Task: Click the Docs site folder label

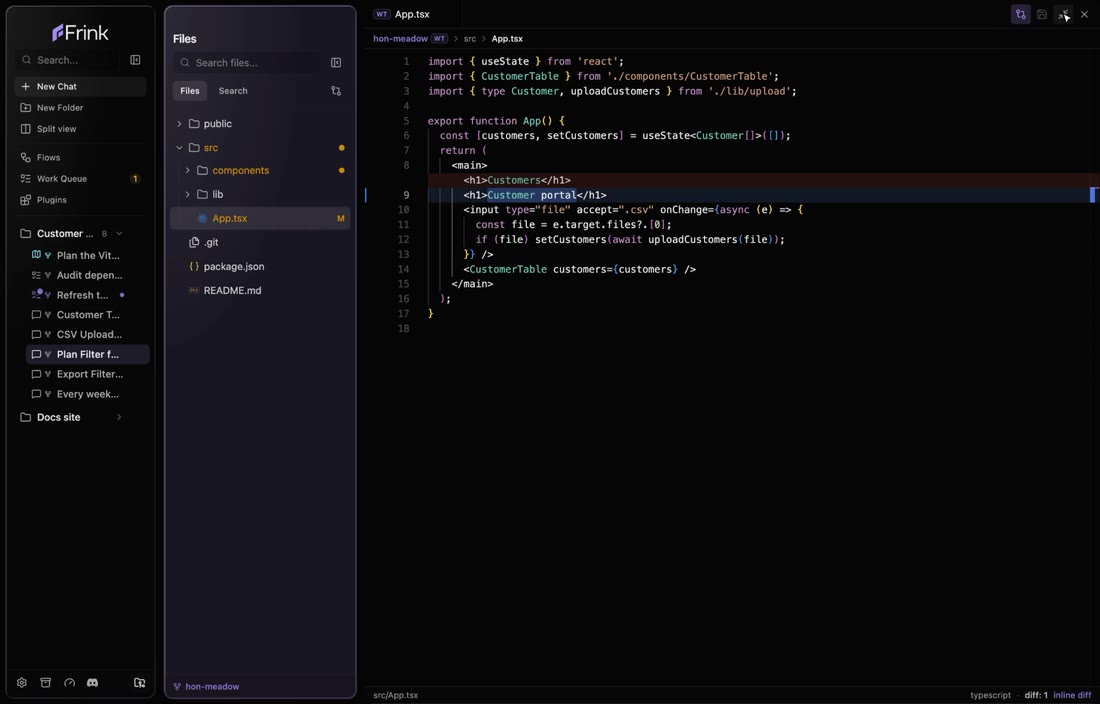Action: (x=59, y=417)
